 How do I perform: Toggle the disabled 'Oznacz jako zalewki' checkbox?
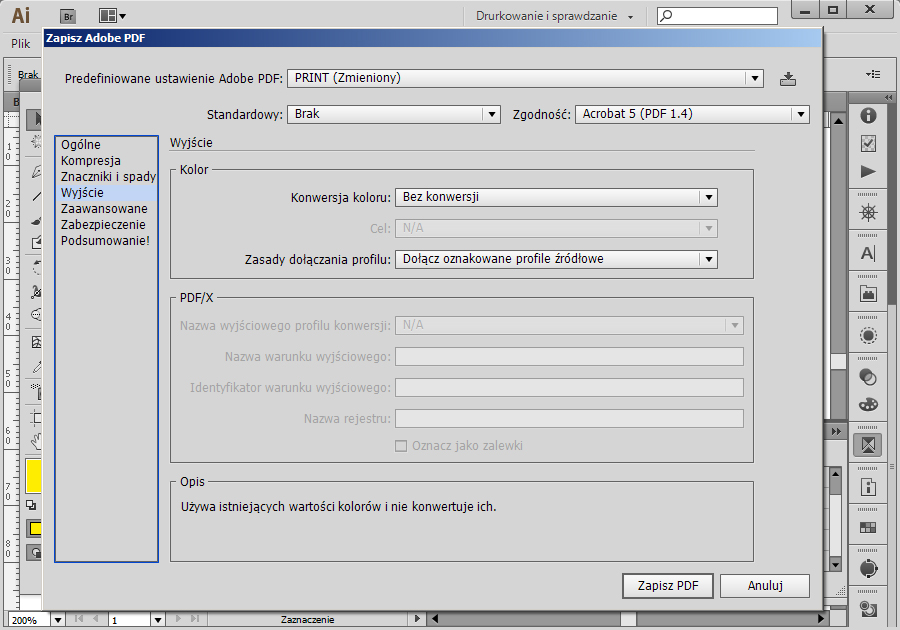tap(401, 446)
